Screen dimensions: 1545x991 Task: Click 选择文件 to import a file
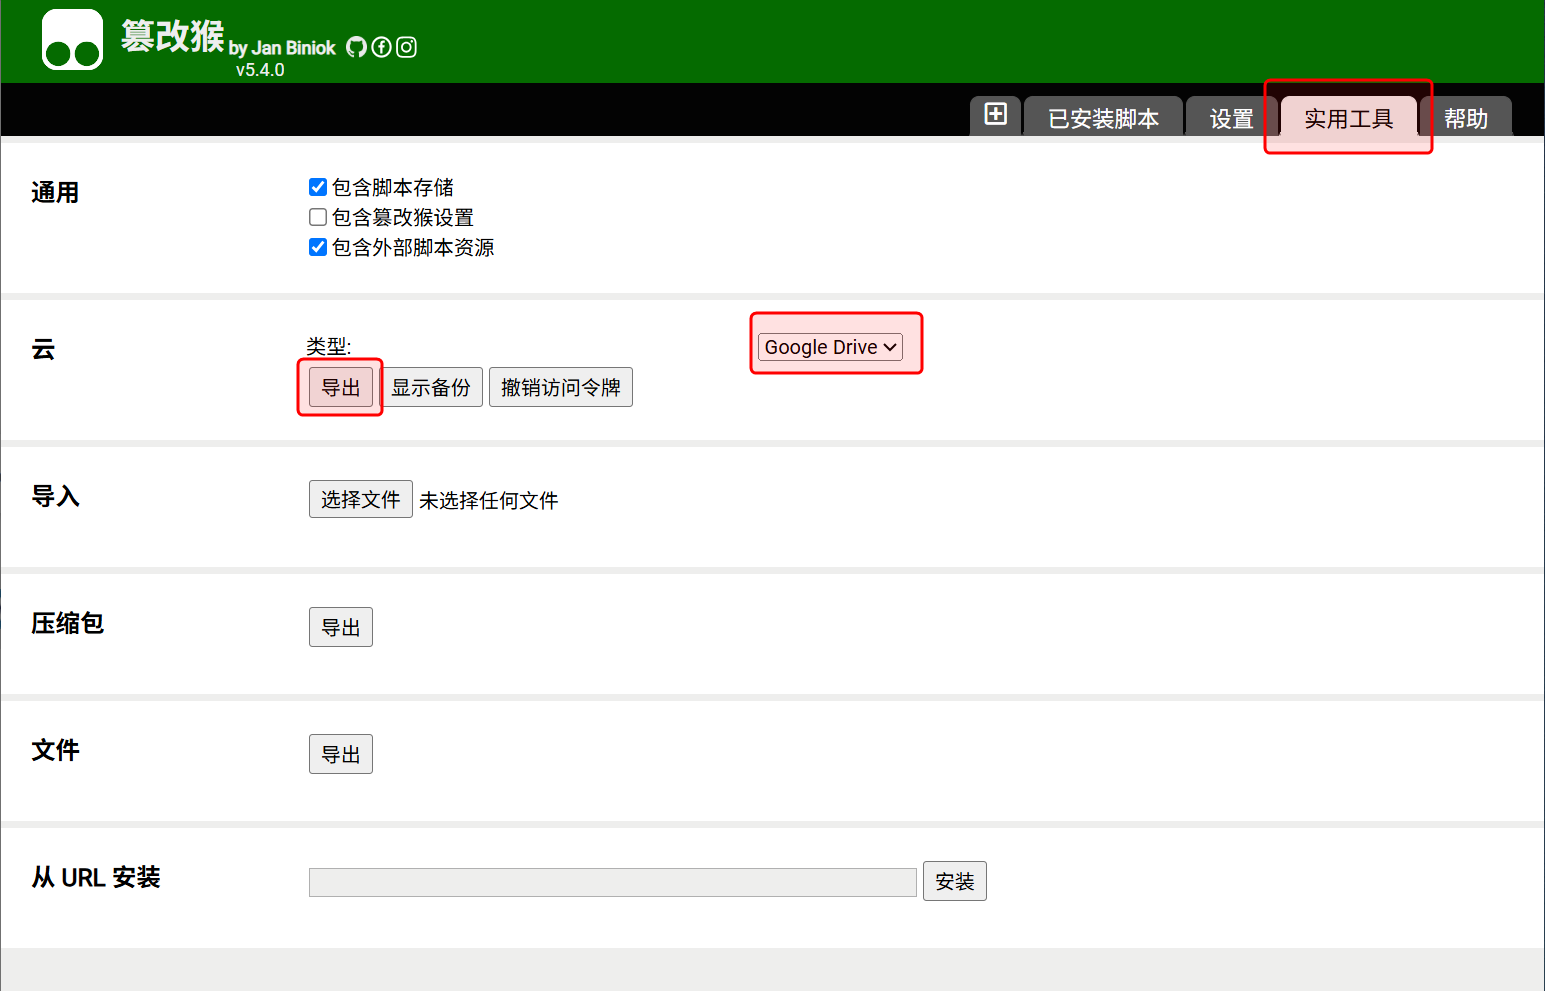click(360, 499)
